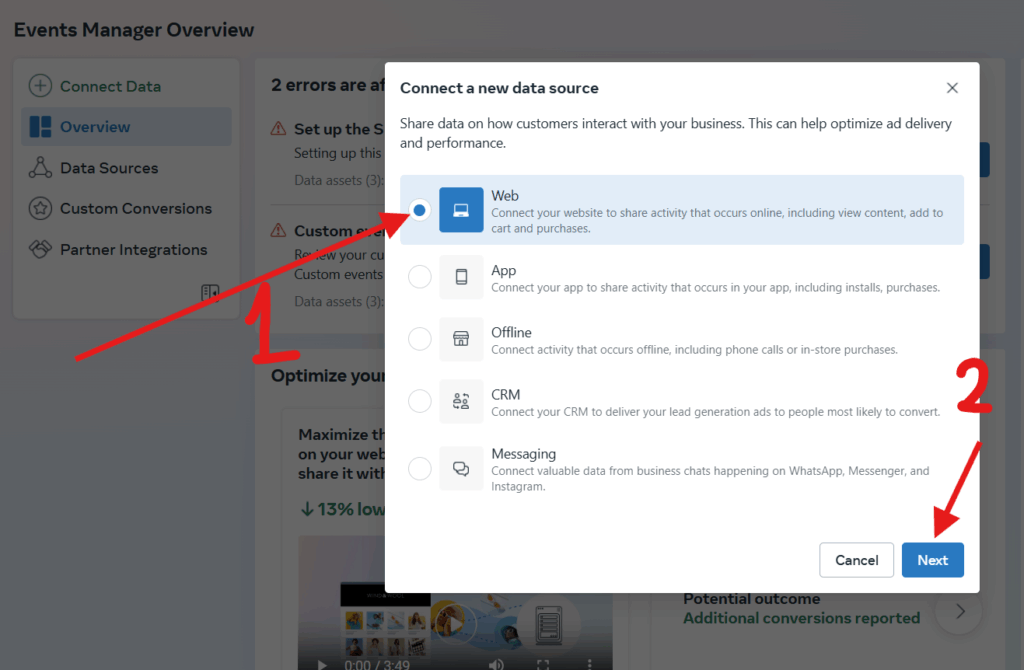The image size is (1024, 670).
Task: Click the Custom Conversions star icon
Action: (x=40, y=209)
